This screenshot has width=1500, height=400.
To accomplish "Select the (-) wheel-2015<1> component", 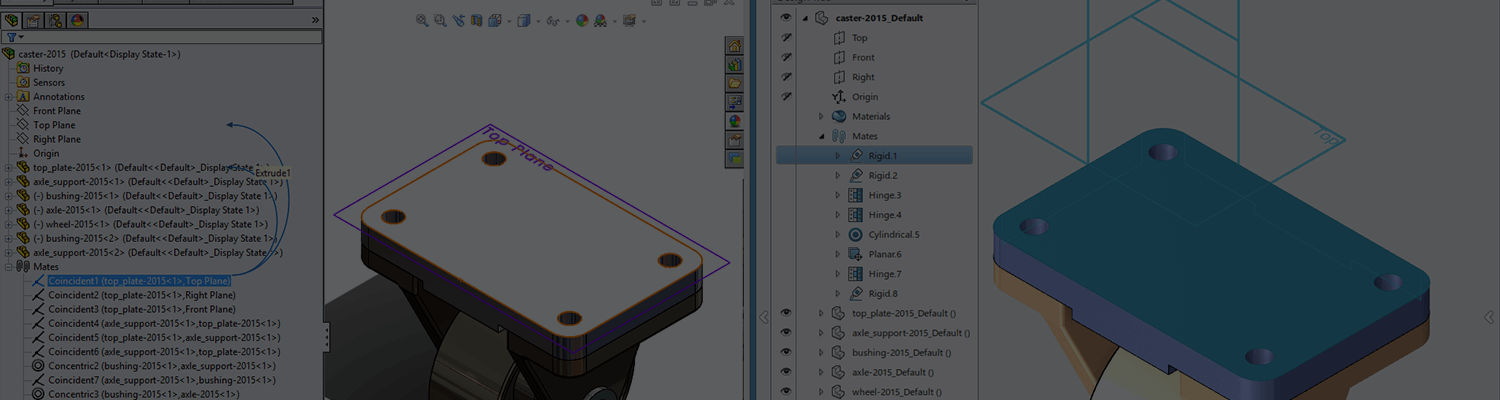I will tap(148, 224).
